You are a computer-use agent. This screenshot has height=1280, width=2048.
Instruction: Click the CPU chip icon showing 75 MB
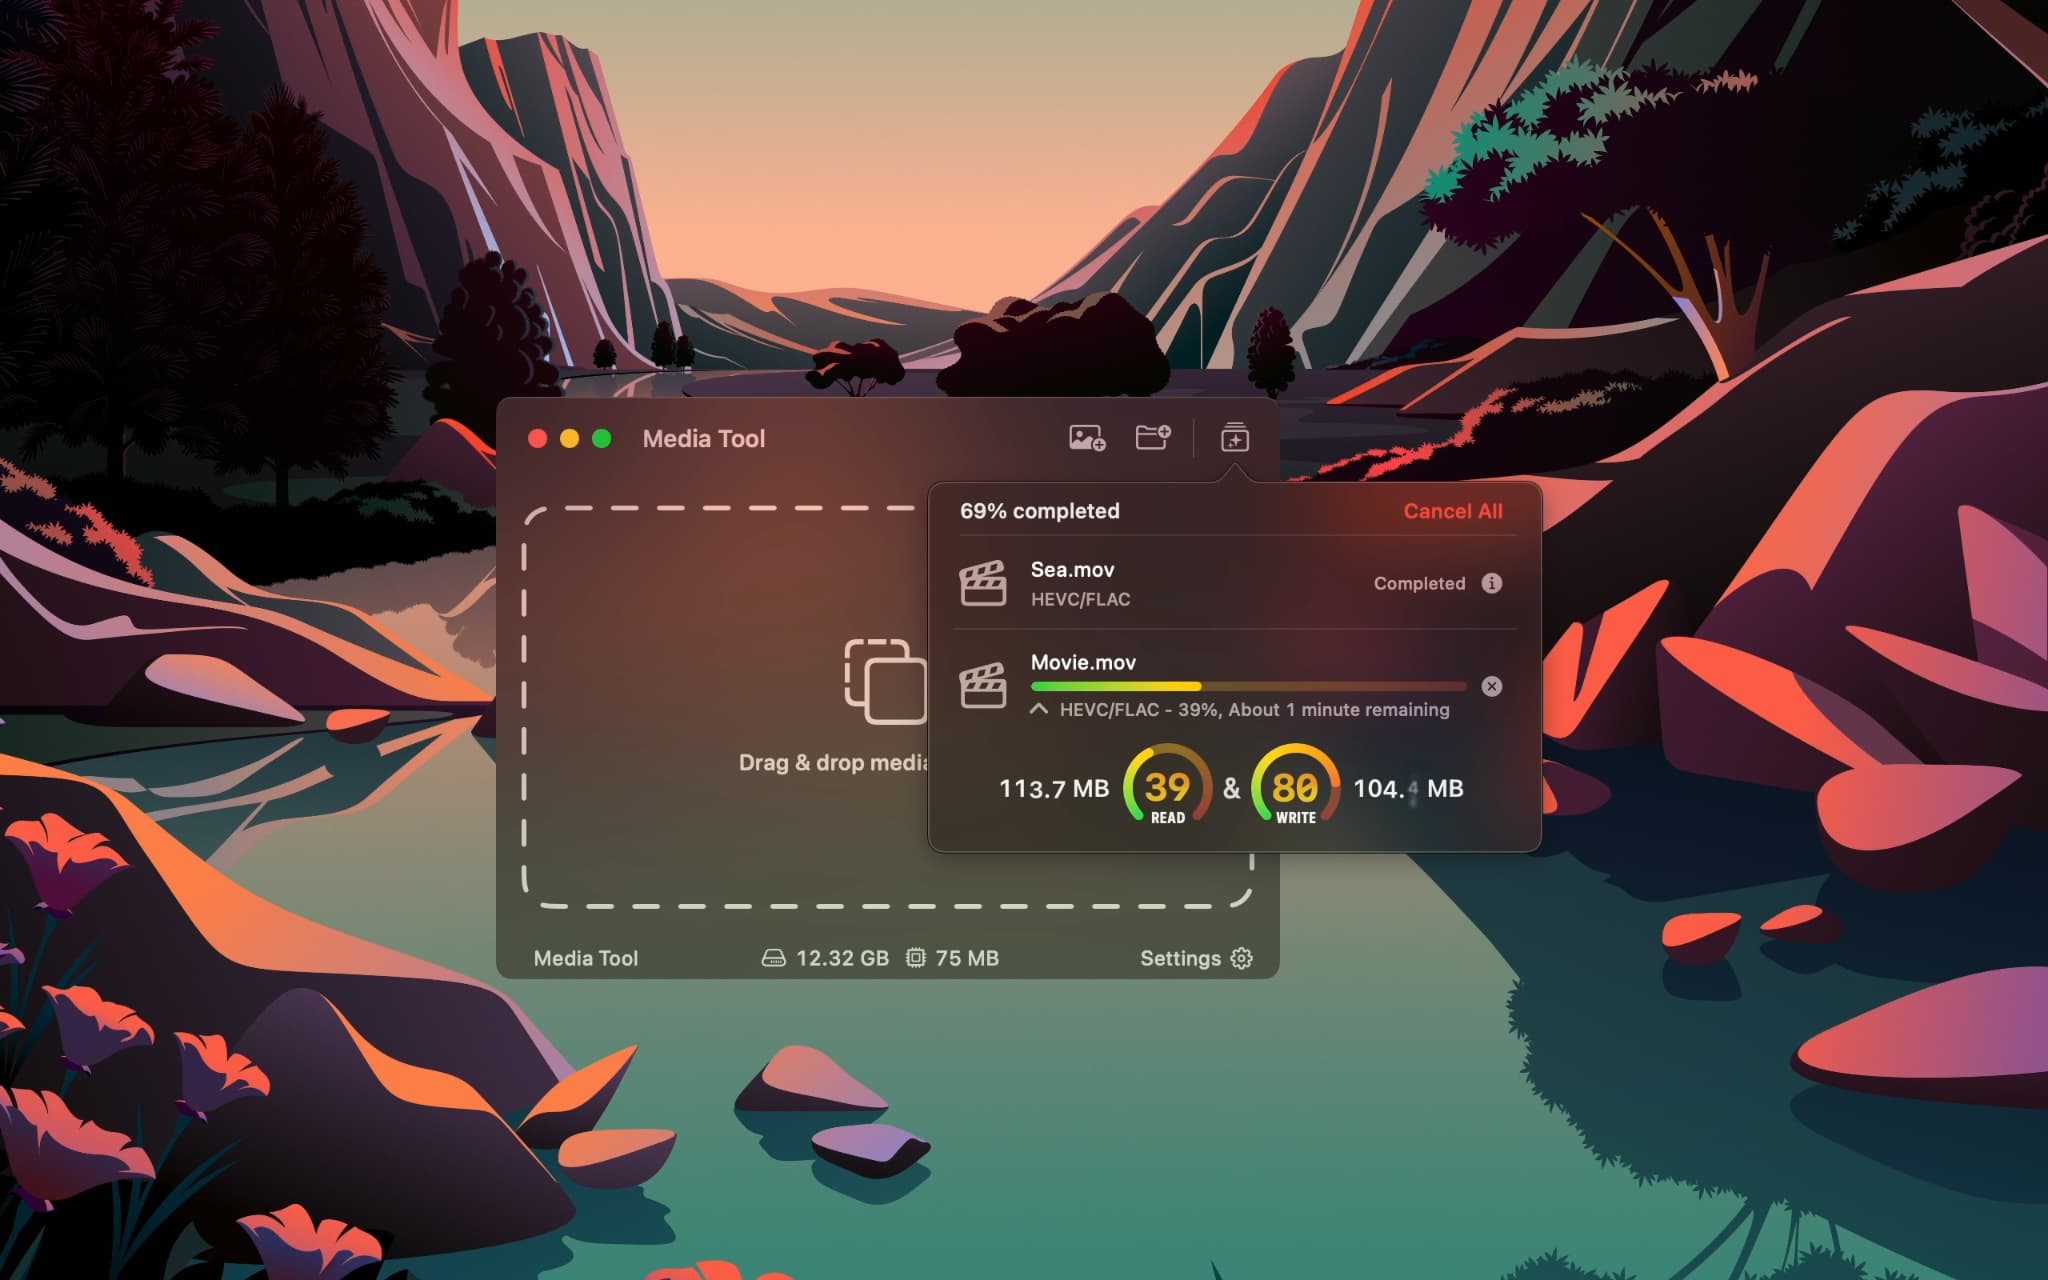pyautogui.click(x=916, y=957)
